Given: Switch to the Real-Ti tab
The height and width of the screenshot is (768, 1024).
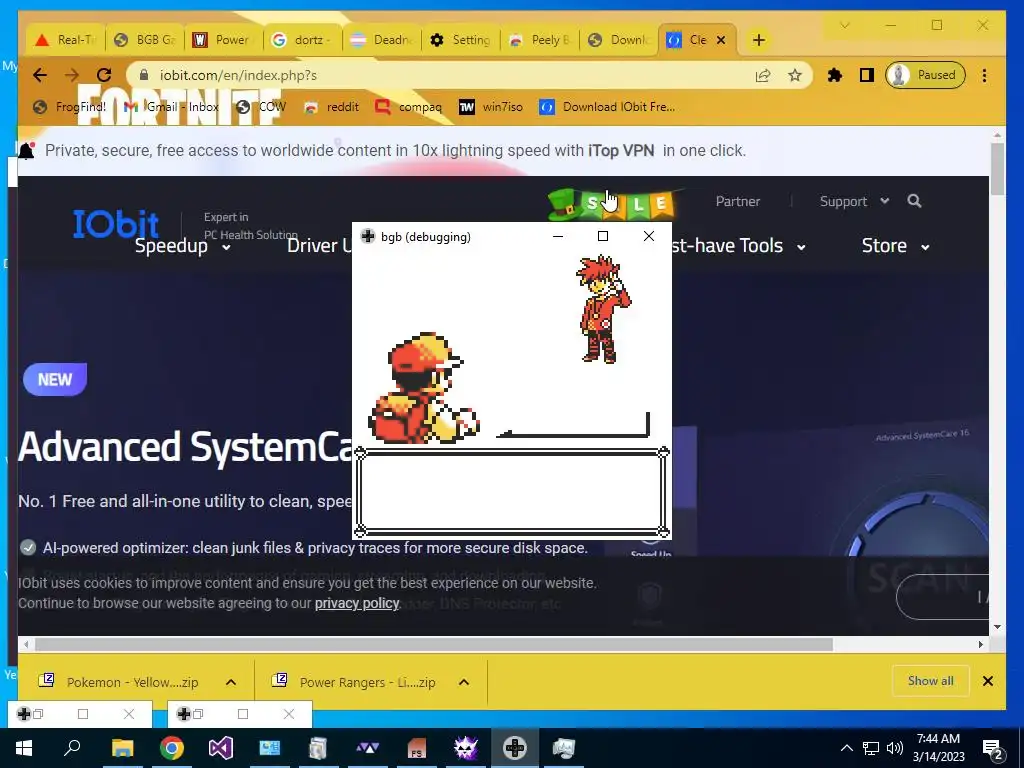Looking at the screenshot, I should click(x=65, y=40).
